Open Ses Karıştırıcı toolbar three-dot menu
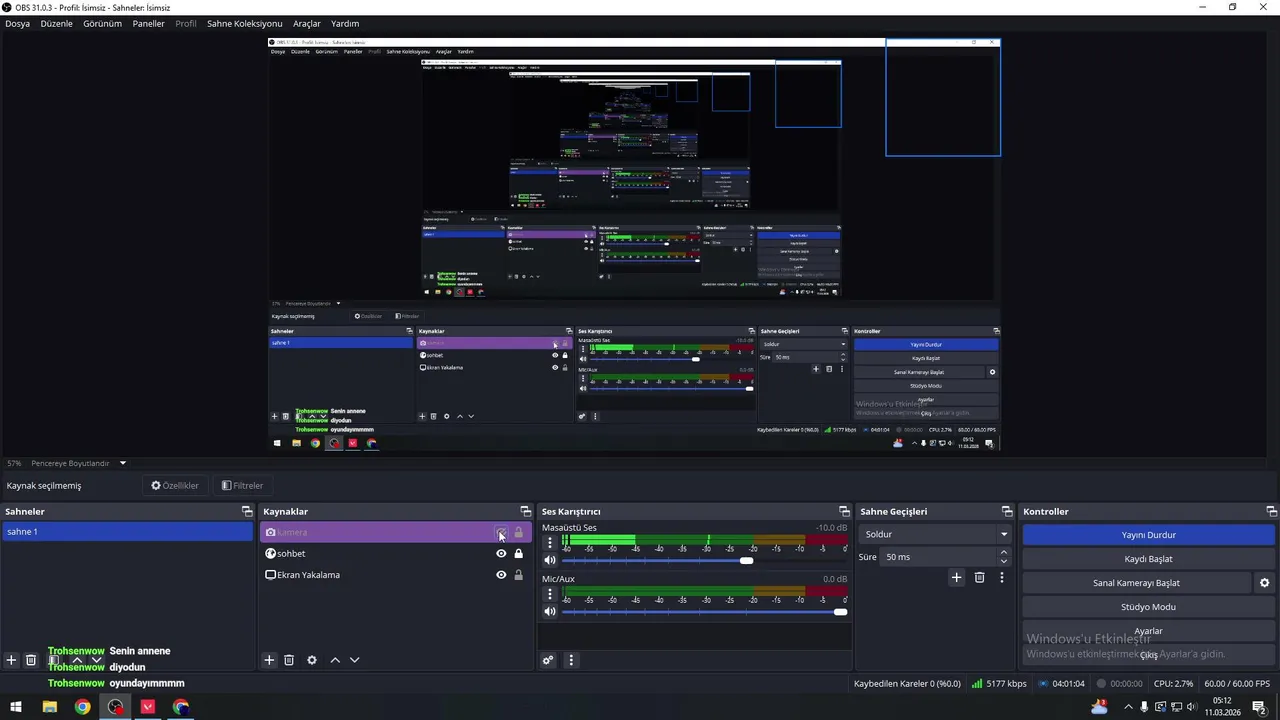1280x720 pixels. click(571, 660)
